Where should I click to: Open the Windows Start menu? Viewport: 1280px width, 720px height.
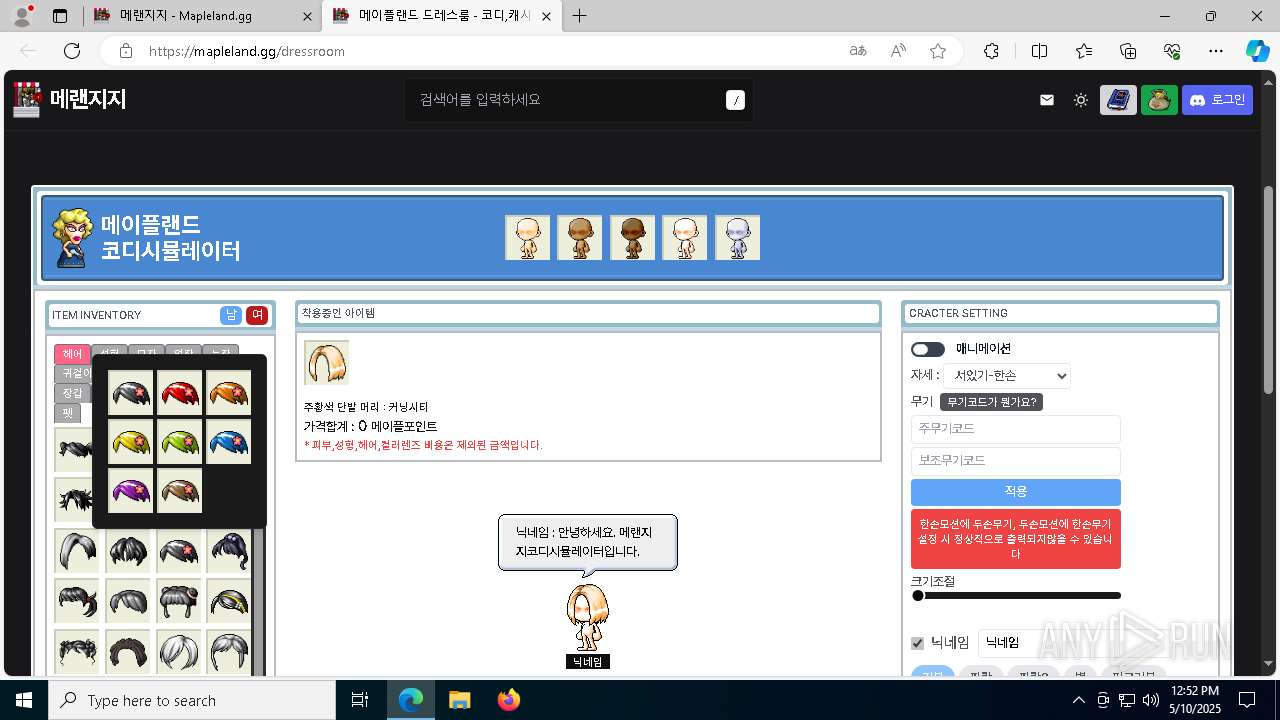(x=24, y=700)
